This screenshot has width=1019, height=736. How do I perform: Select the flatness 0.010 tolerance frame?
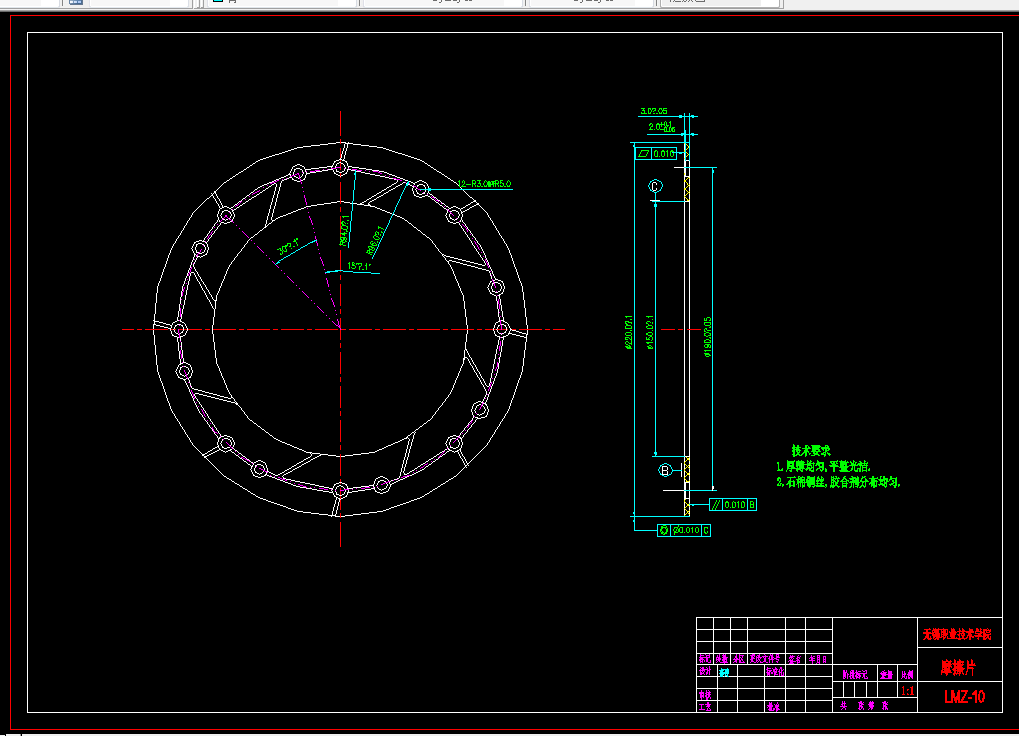pos(656,154)
